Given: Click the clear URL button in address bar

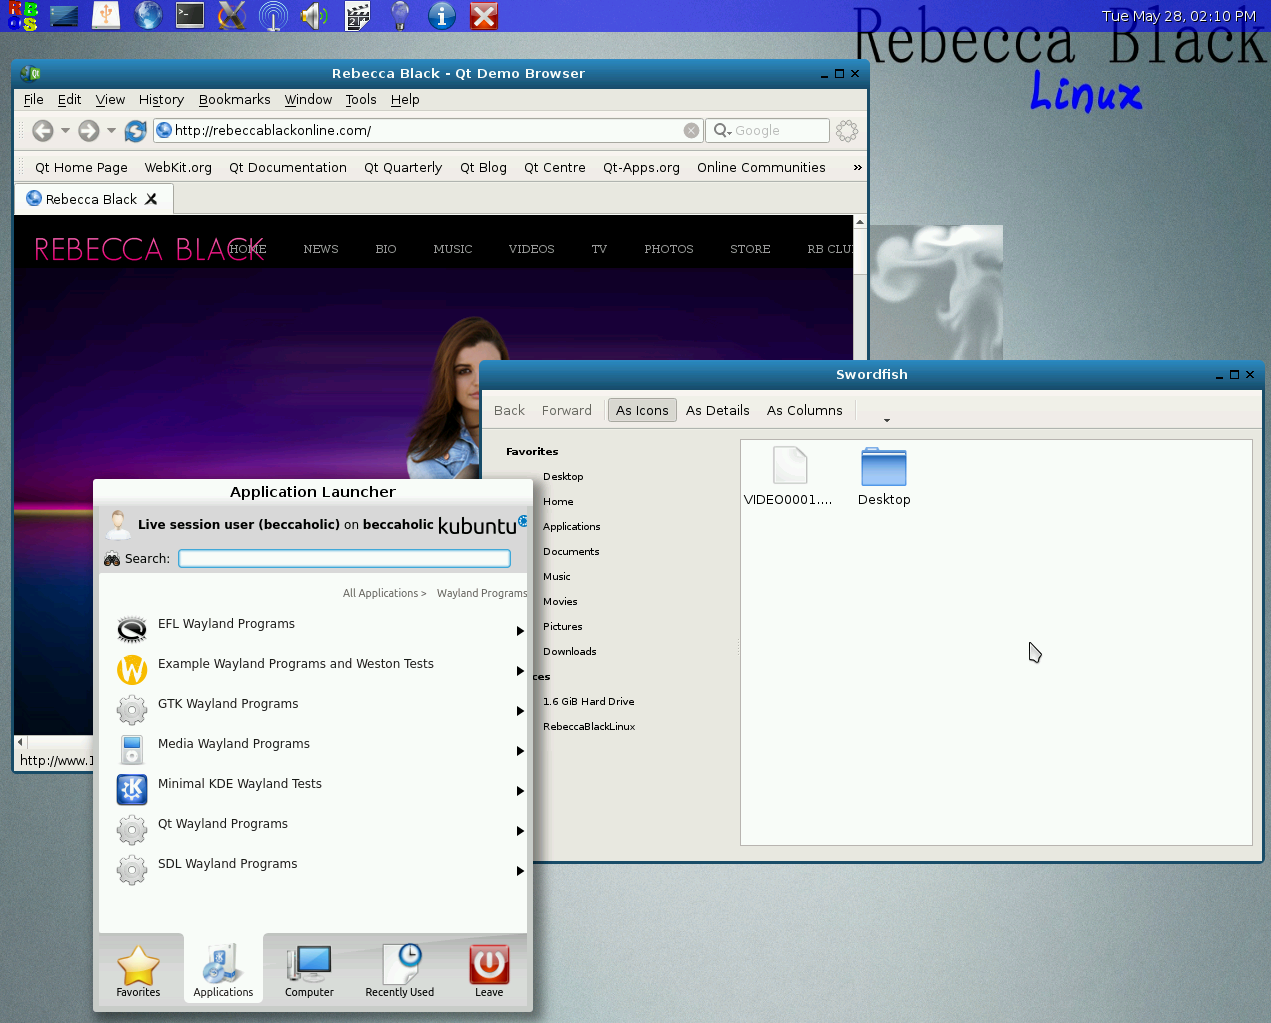Looking at the screenshot, I should [x=691, y=131].
